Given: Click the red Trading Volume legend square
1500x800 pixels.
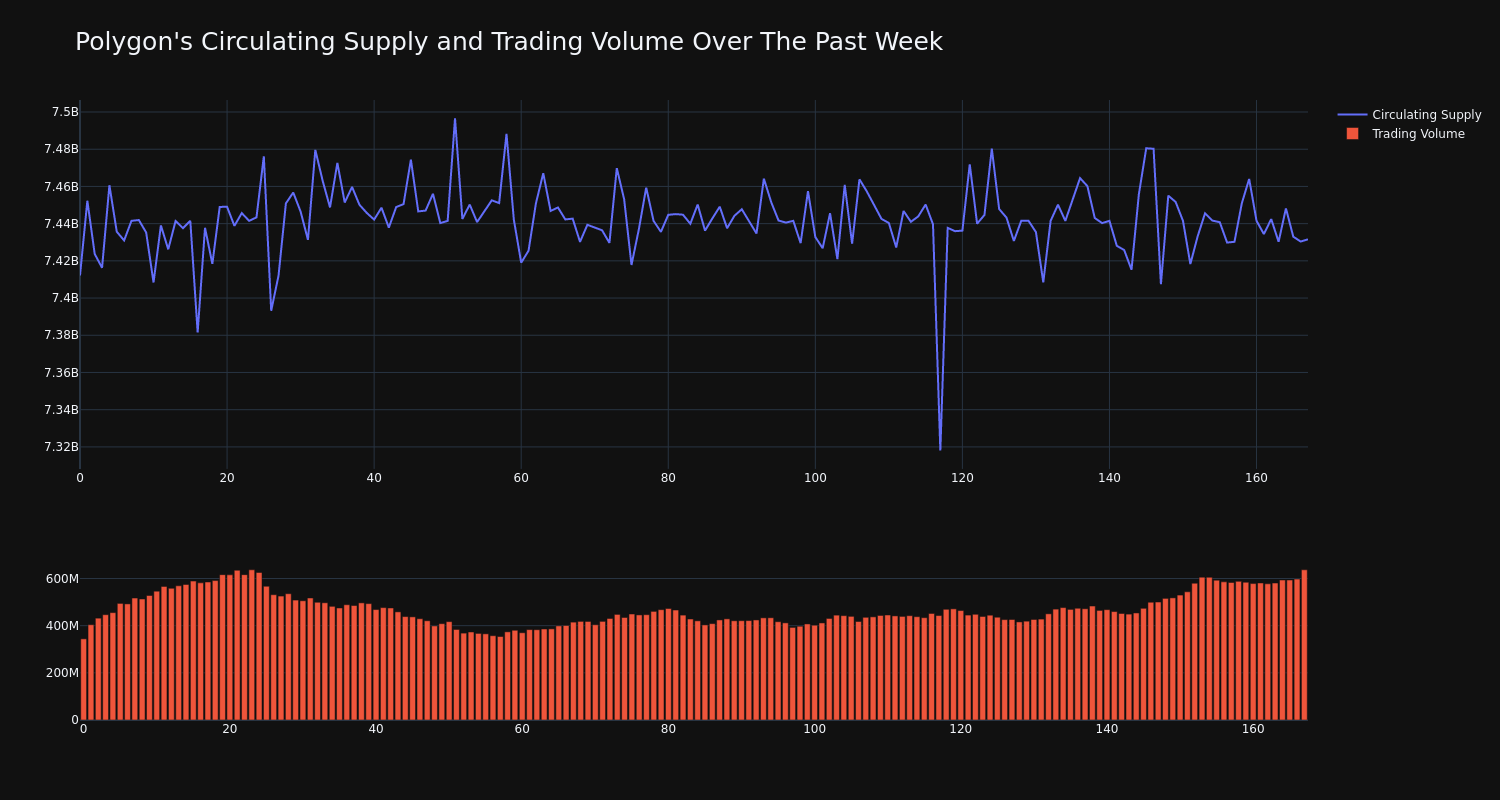Looking at the screenshot, I should [x=1352, y=134].
